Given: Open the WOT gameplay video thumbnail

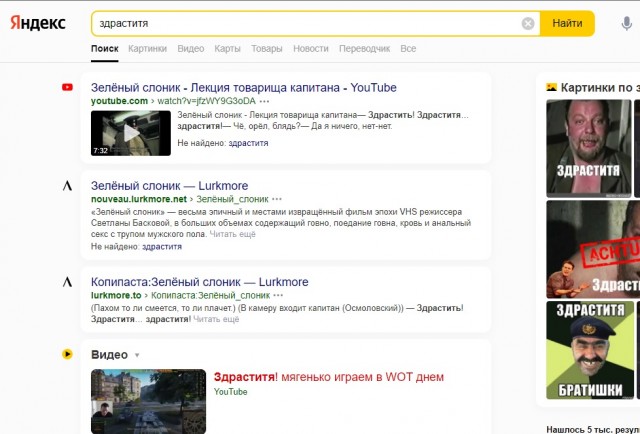Looking at the screenshot, I should point(148,401).
